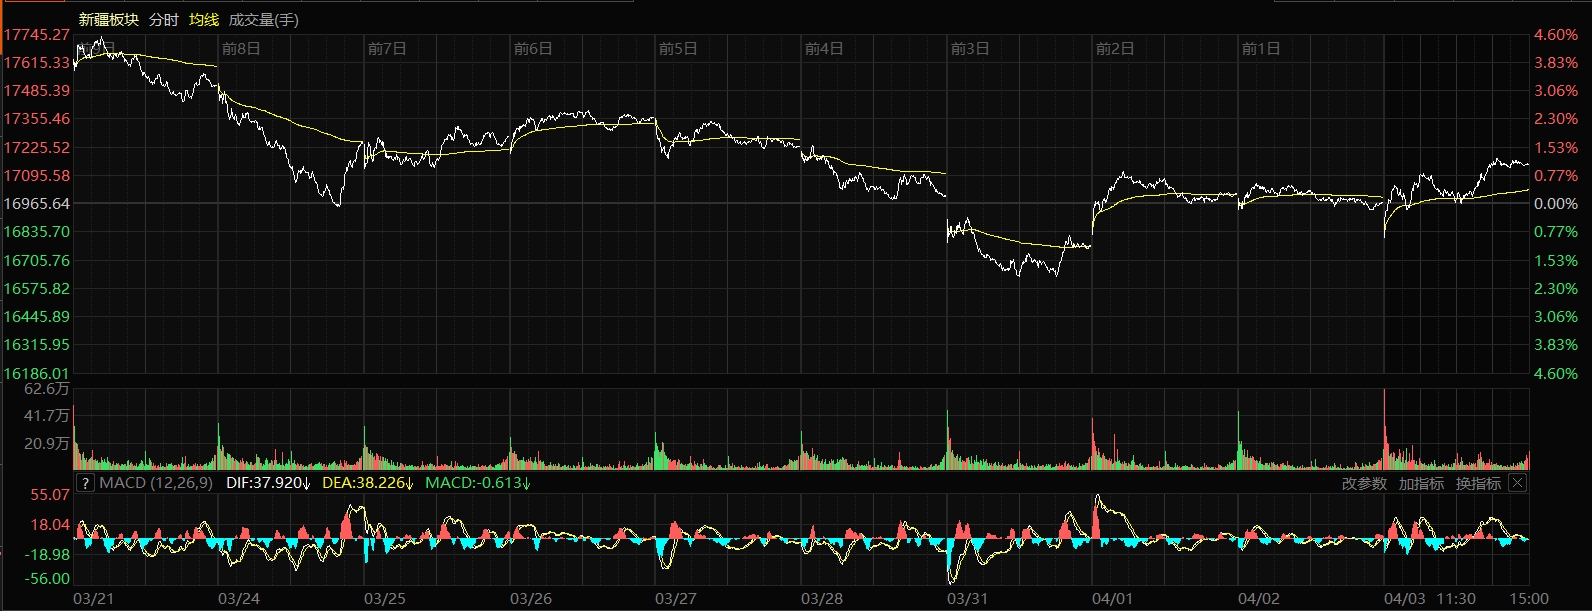
Task: Click the 16965.64 baseline price label
Action: coord(36,203)
